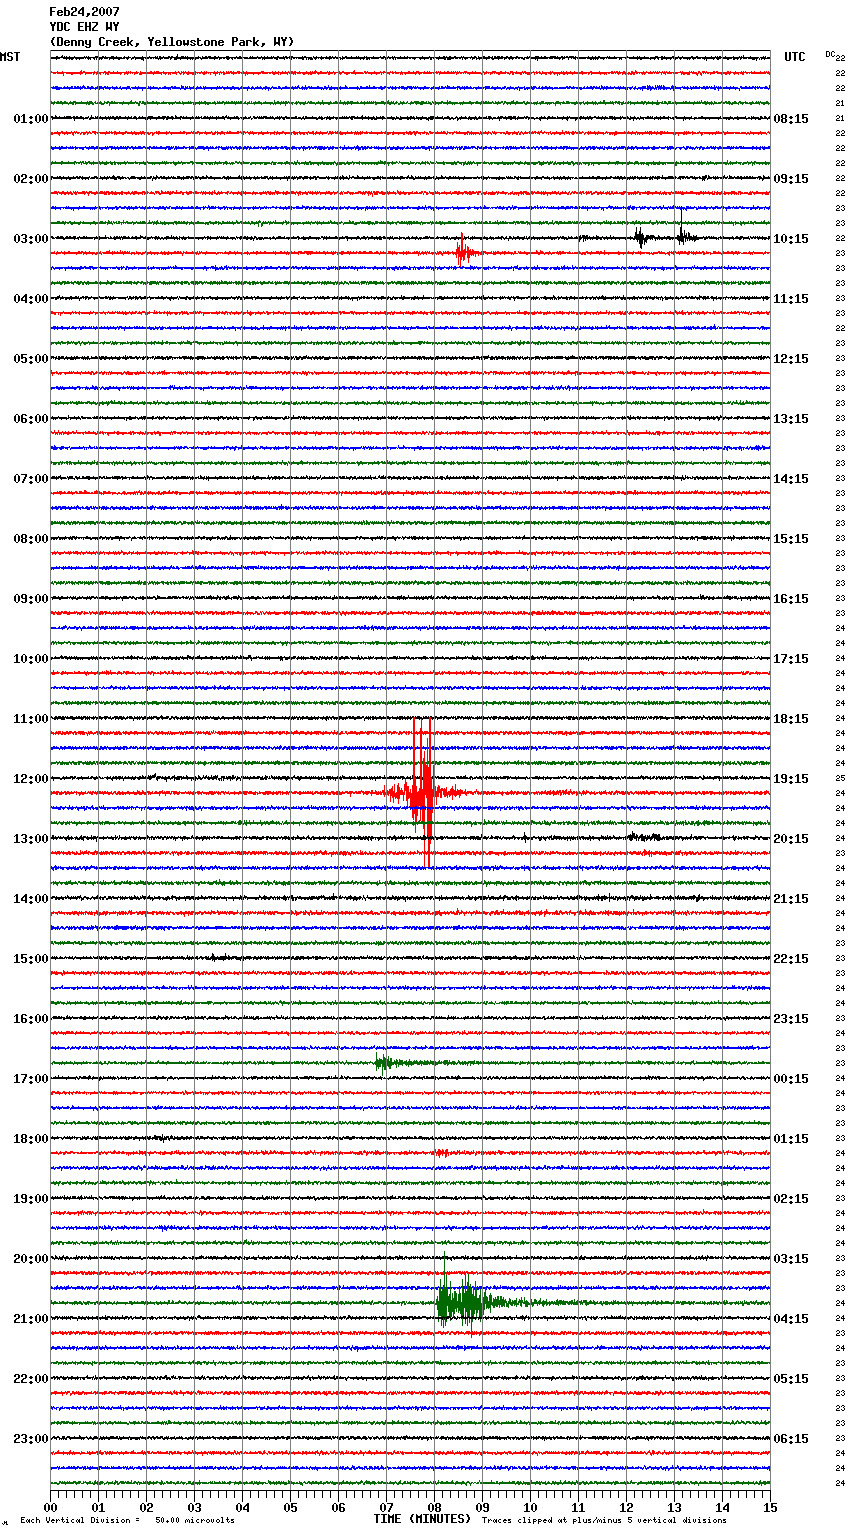Click the large red clipped event near 12:00
Image resolution: width=850 pixels, height=1534 pixels.
point(423,793)
